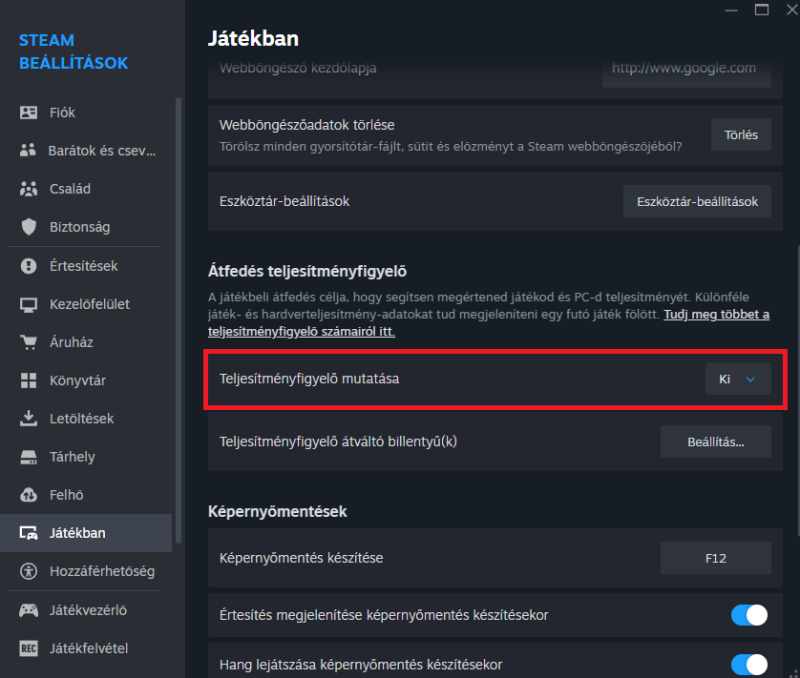Click the STEAM BEÁLLÍTÁSOK title
800x678 pixels.
[x=73, y=52]
